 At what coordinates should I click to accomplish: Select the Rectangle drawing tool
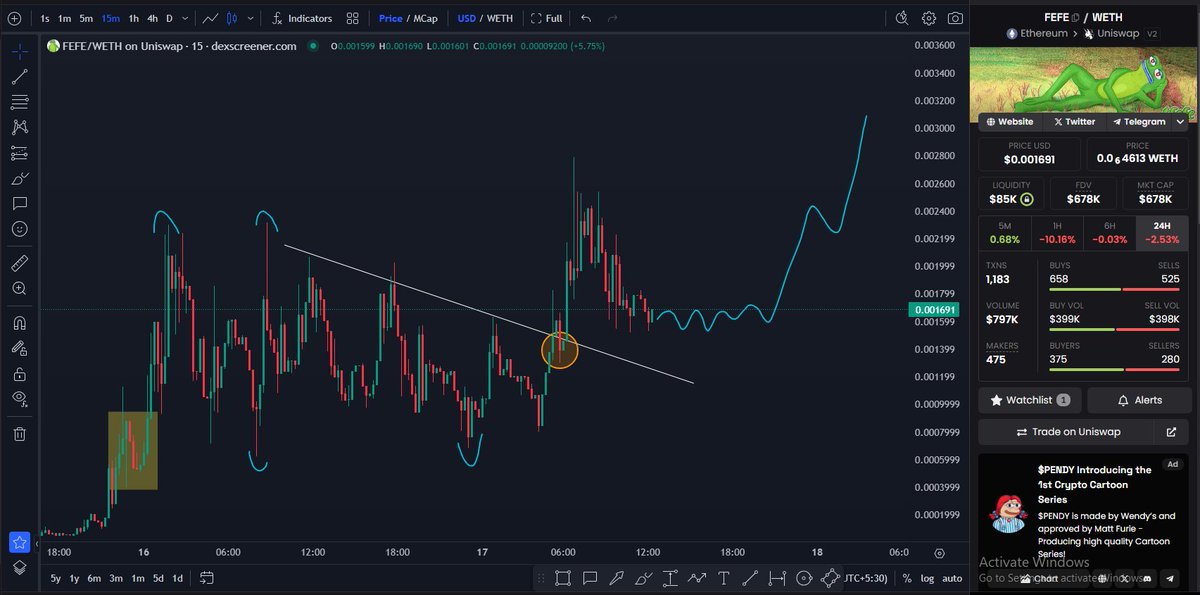coord(563,578)
